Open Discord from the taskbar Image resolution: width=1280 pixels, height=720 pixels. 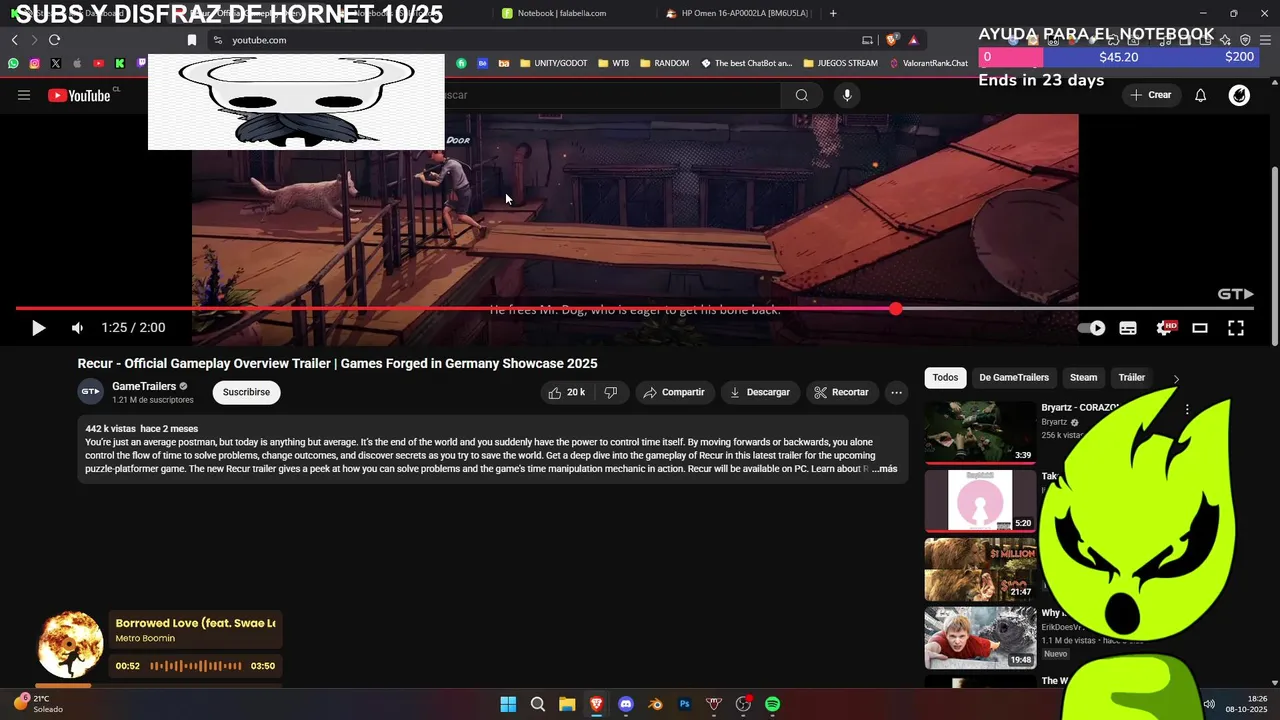626,704
